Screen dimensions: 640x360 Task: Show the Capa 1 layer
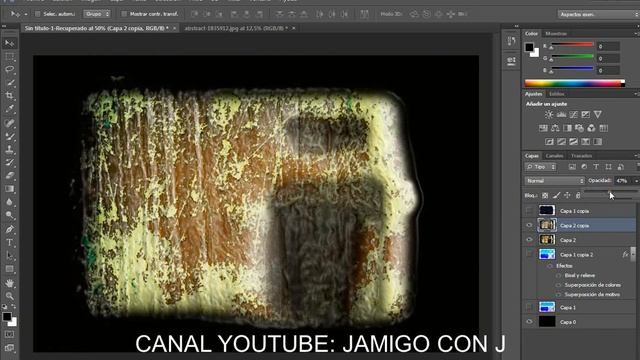tap(529, 307)
